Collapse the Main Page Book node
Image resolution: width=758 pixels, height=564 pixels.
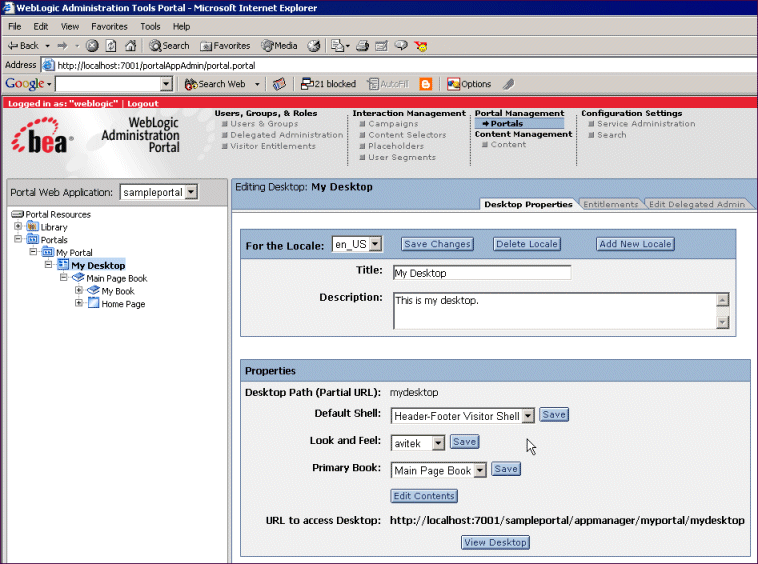[63, 277]
